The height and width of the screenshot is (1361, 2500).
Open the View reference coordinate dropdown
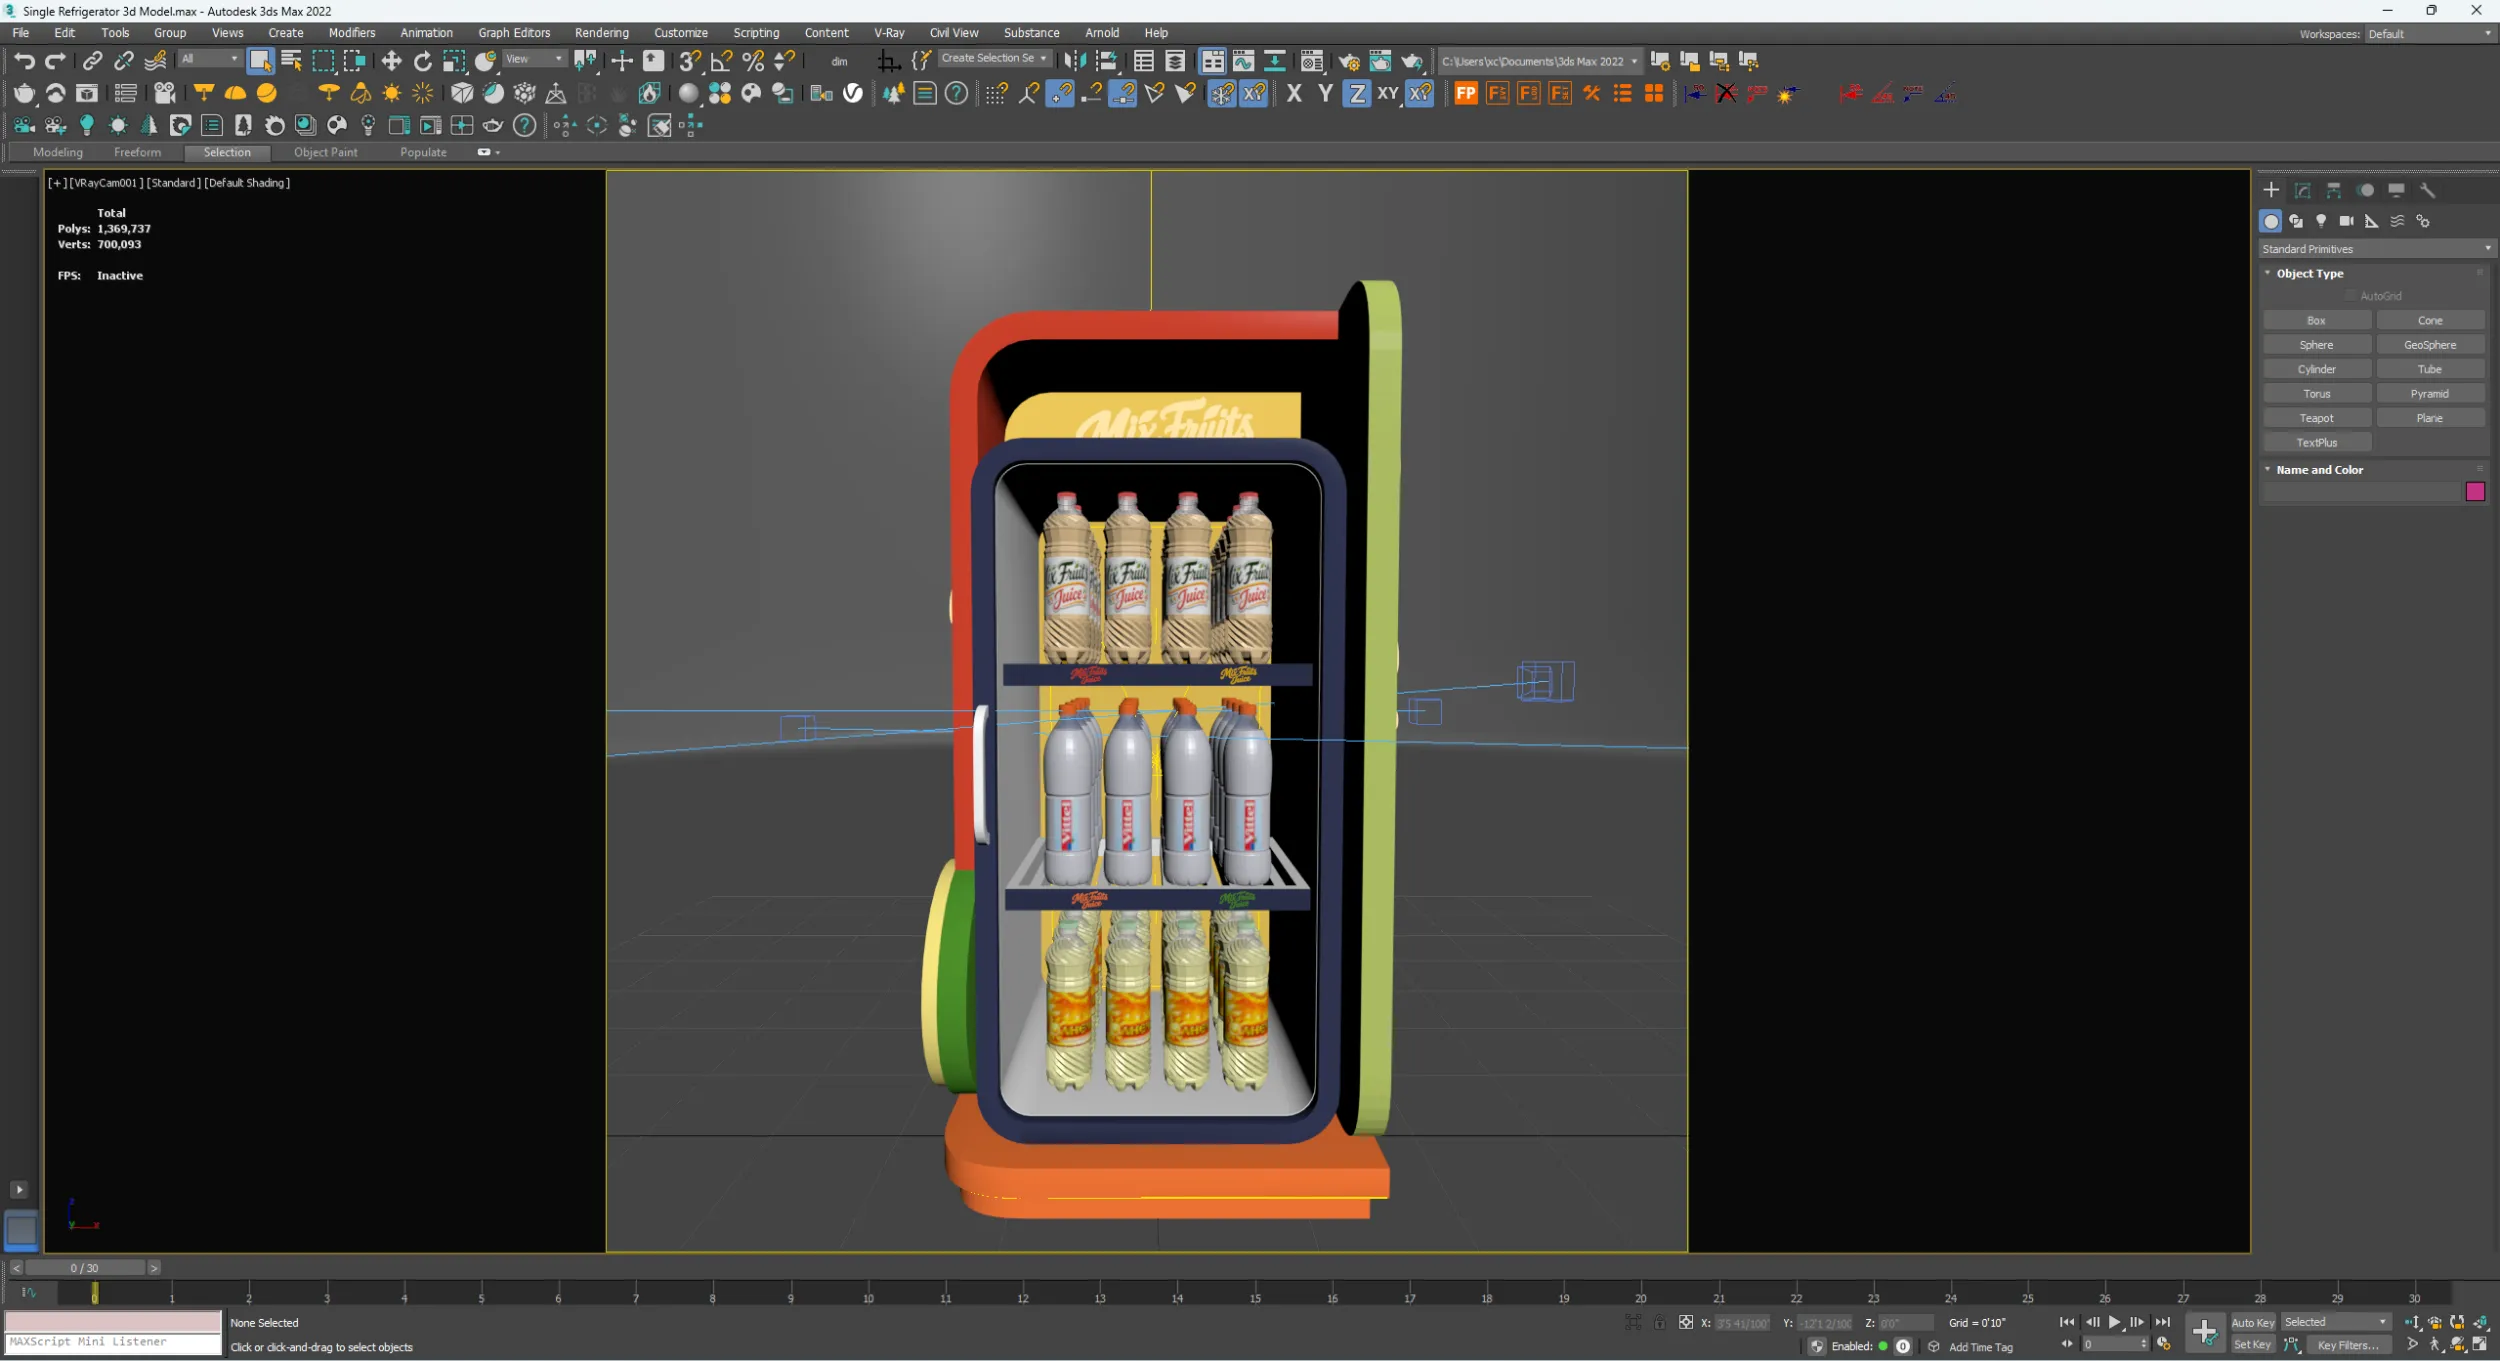click(x=534, y=59)
